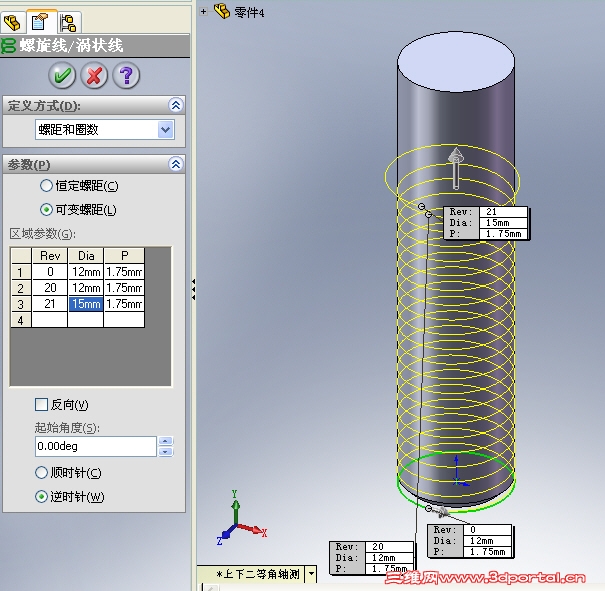Select Dia 12mm cell in row 2
Viewport: 605px width, 591px height.
coord(86,288)
